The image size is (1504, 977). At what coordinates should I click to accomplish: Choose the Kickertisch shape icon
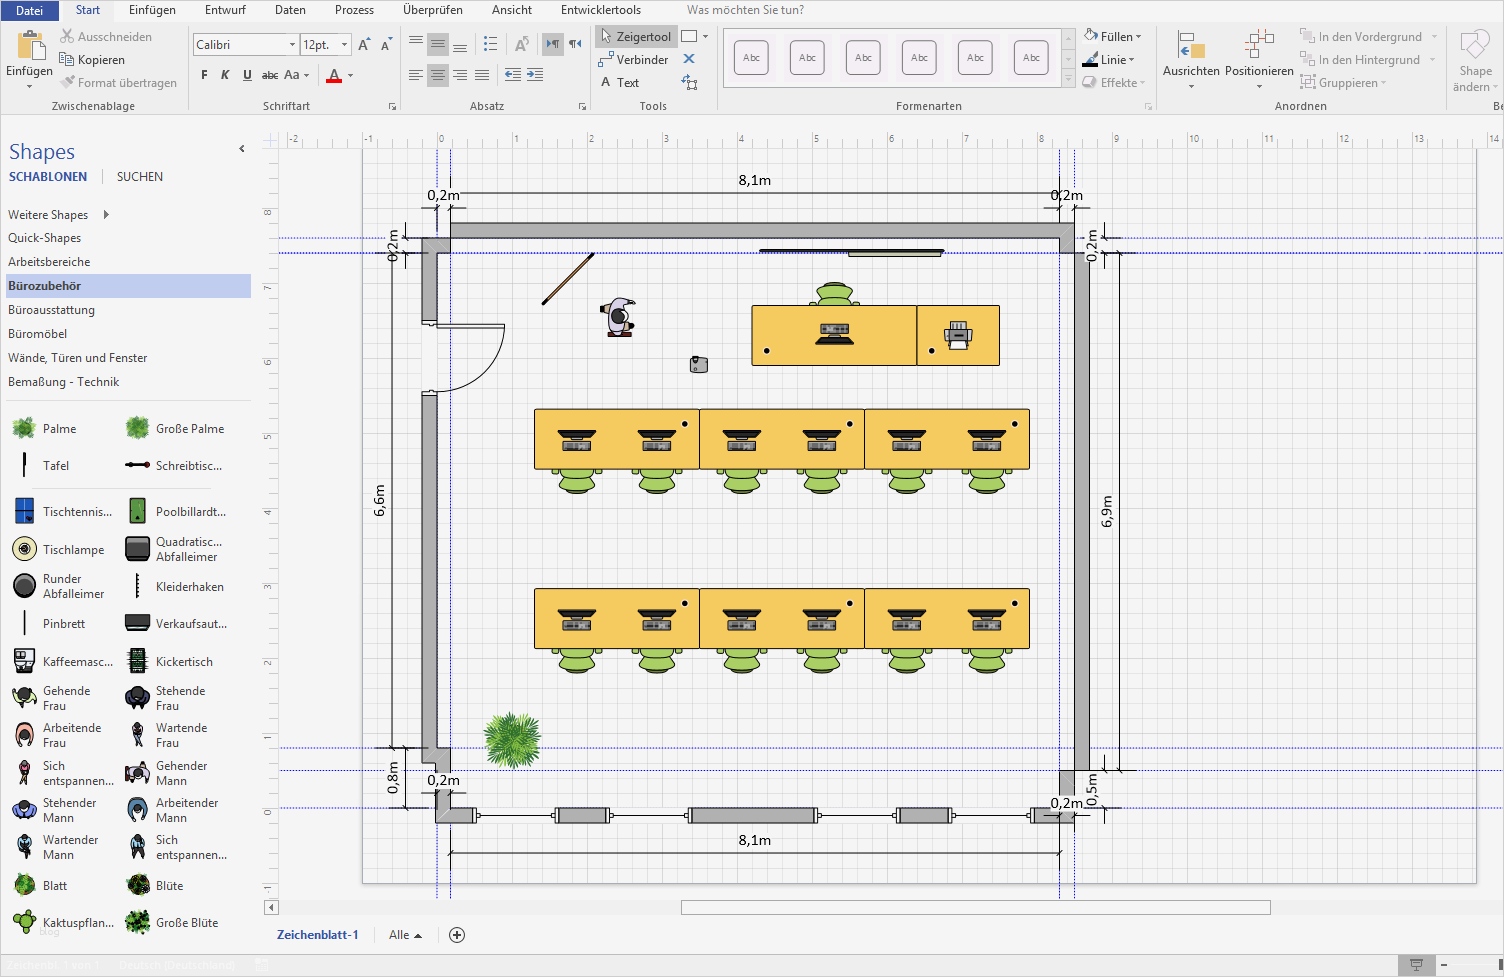point(138,661)
